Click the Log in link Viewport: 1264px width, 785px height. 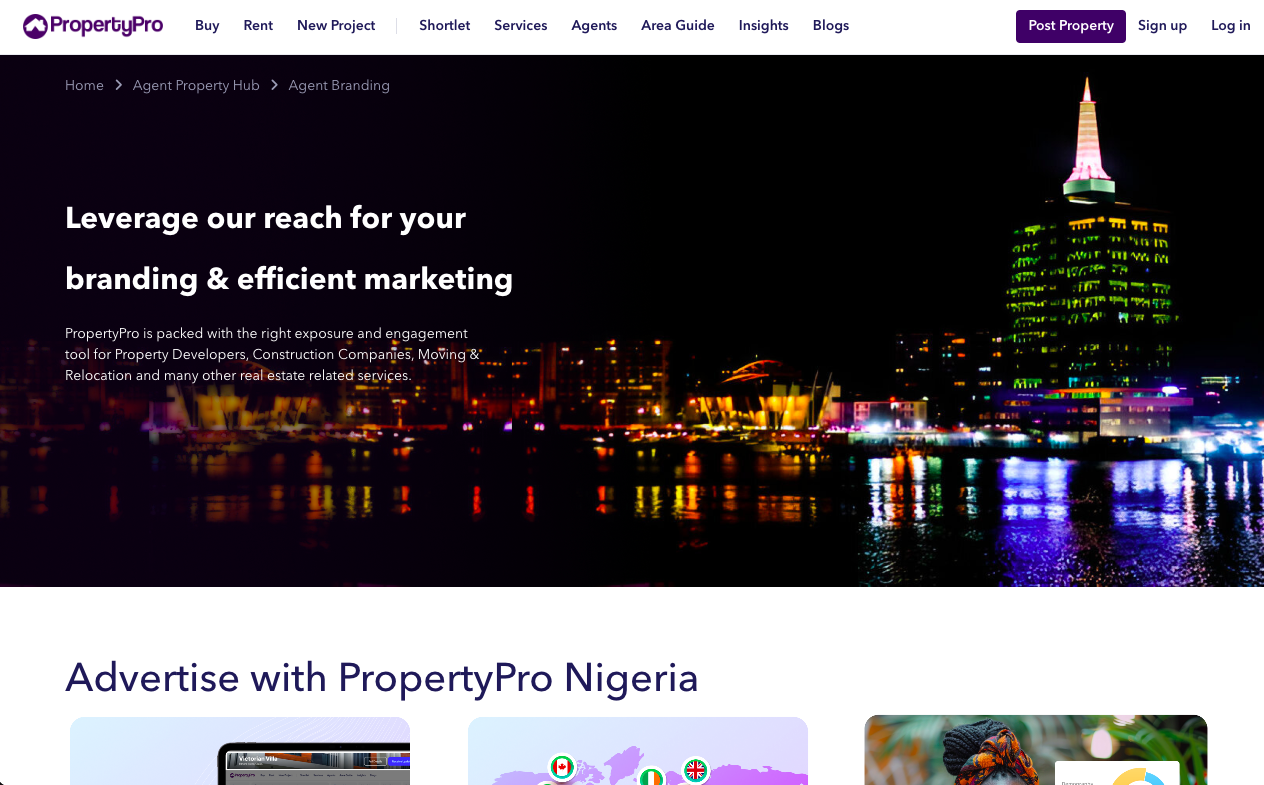tap(1230, 26)
